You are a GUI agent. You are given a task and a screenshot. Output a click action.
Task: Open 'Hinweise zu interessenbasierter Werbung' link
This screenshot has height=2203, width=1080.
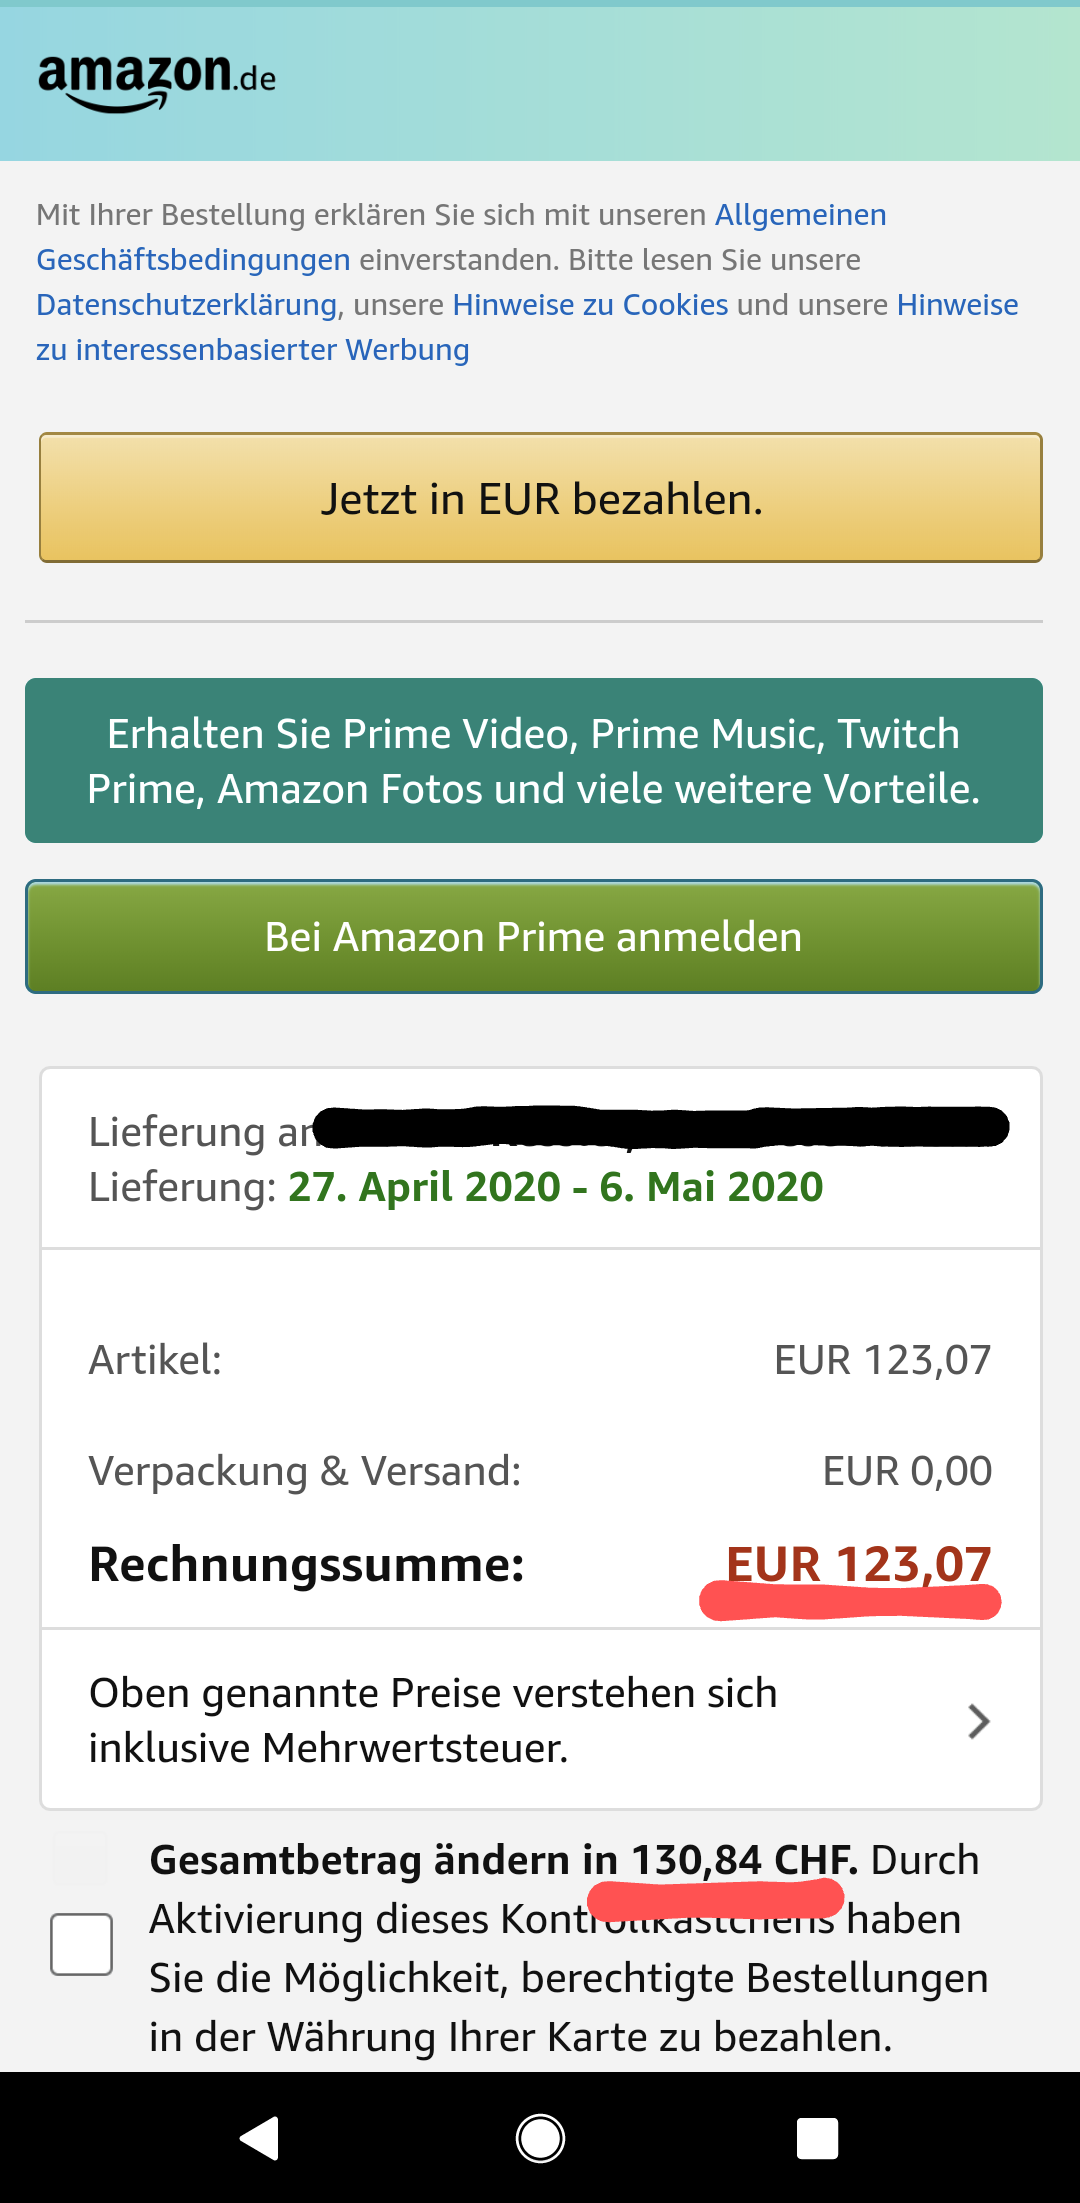[252, 350]
